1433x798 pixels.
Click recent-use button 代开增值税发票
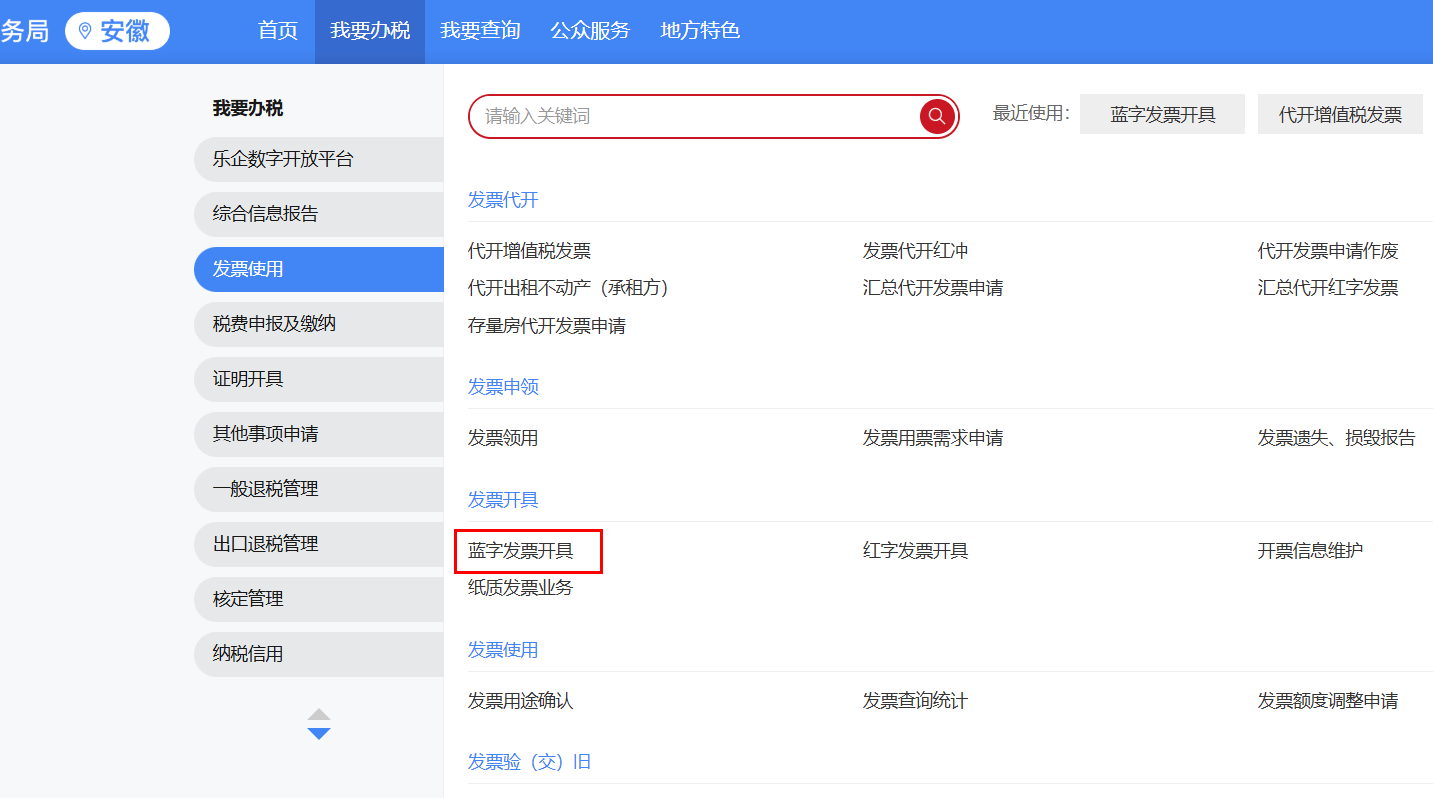pyautogui.click(x=1340, y=114)
